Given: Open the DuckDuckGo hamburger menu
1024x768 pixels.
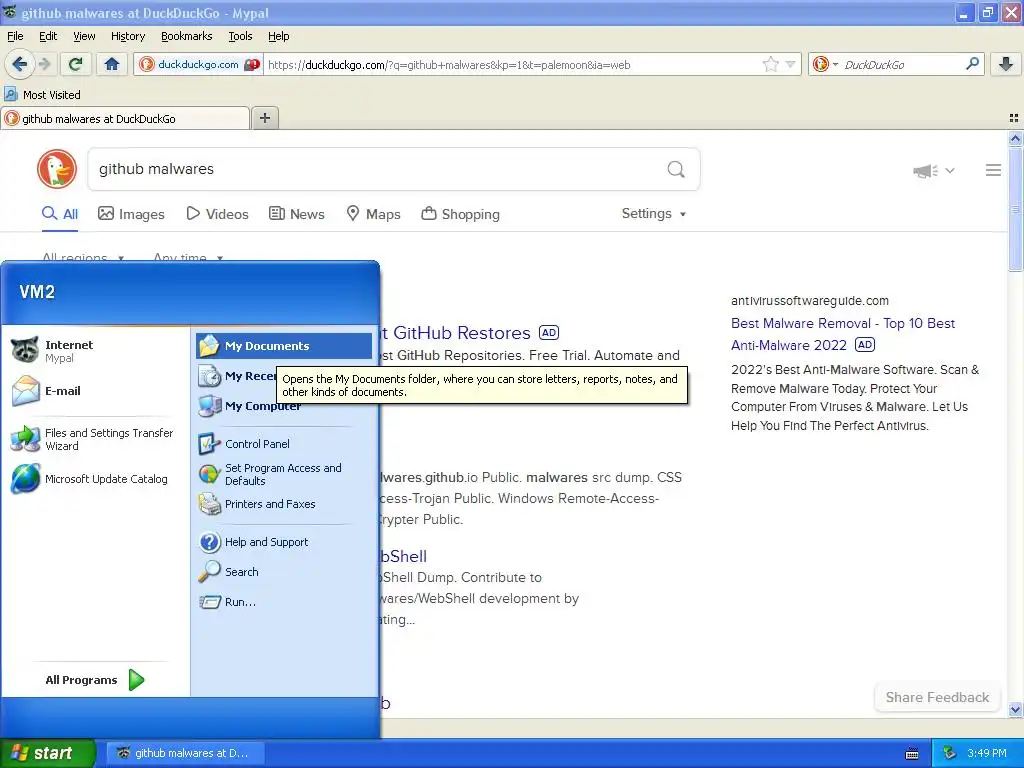Looking at the screenshot, I should pyautogui.click(x=993, y=170).
